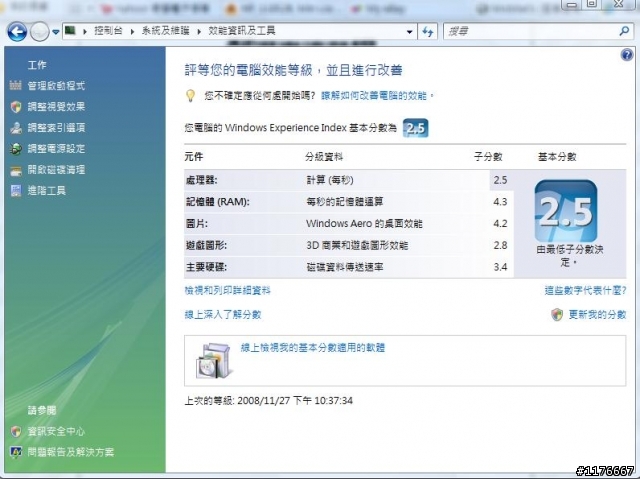Image resolution: width=640 pixels, height=479 pixels.
Task: Click the processor subscore 2.5 cell
Action: pyautogui.click(x=500, y=180)
